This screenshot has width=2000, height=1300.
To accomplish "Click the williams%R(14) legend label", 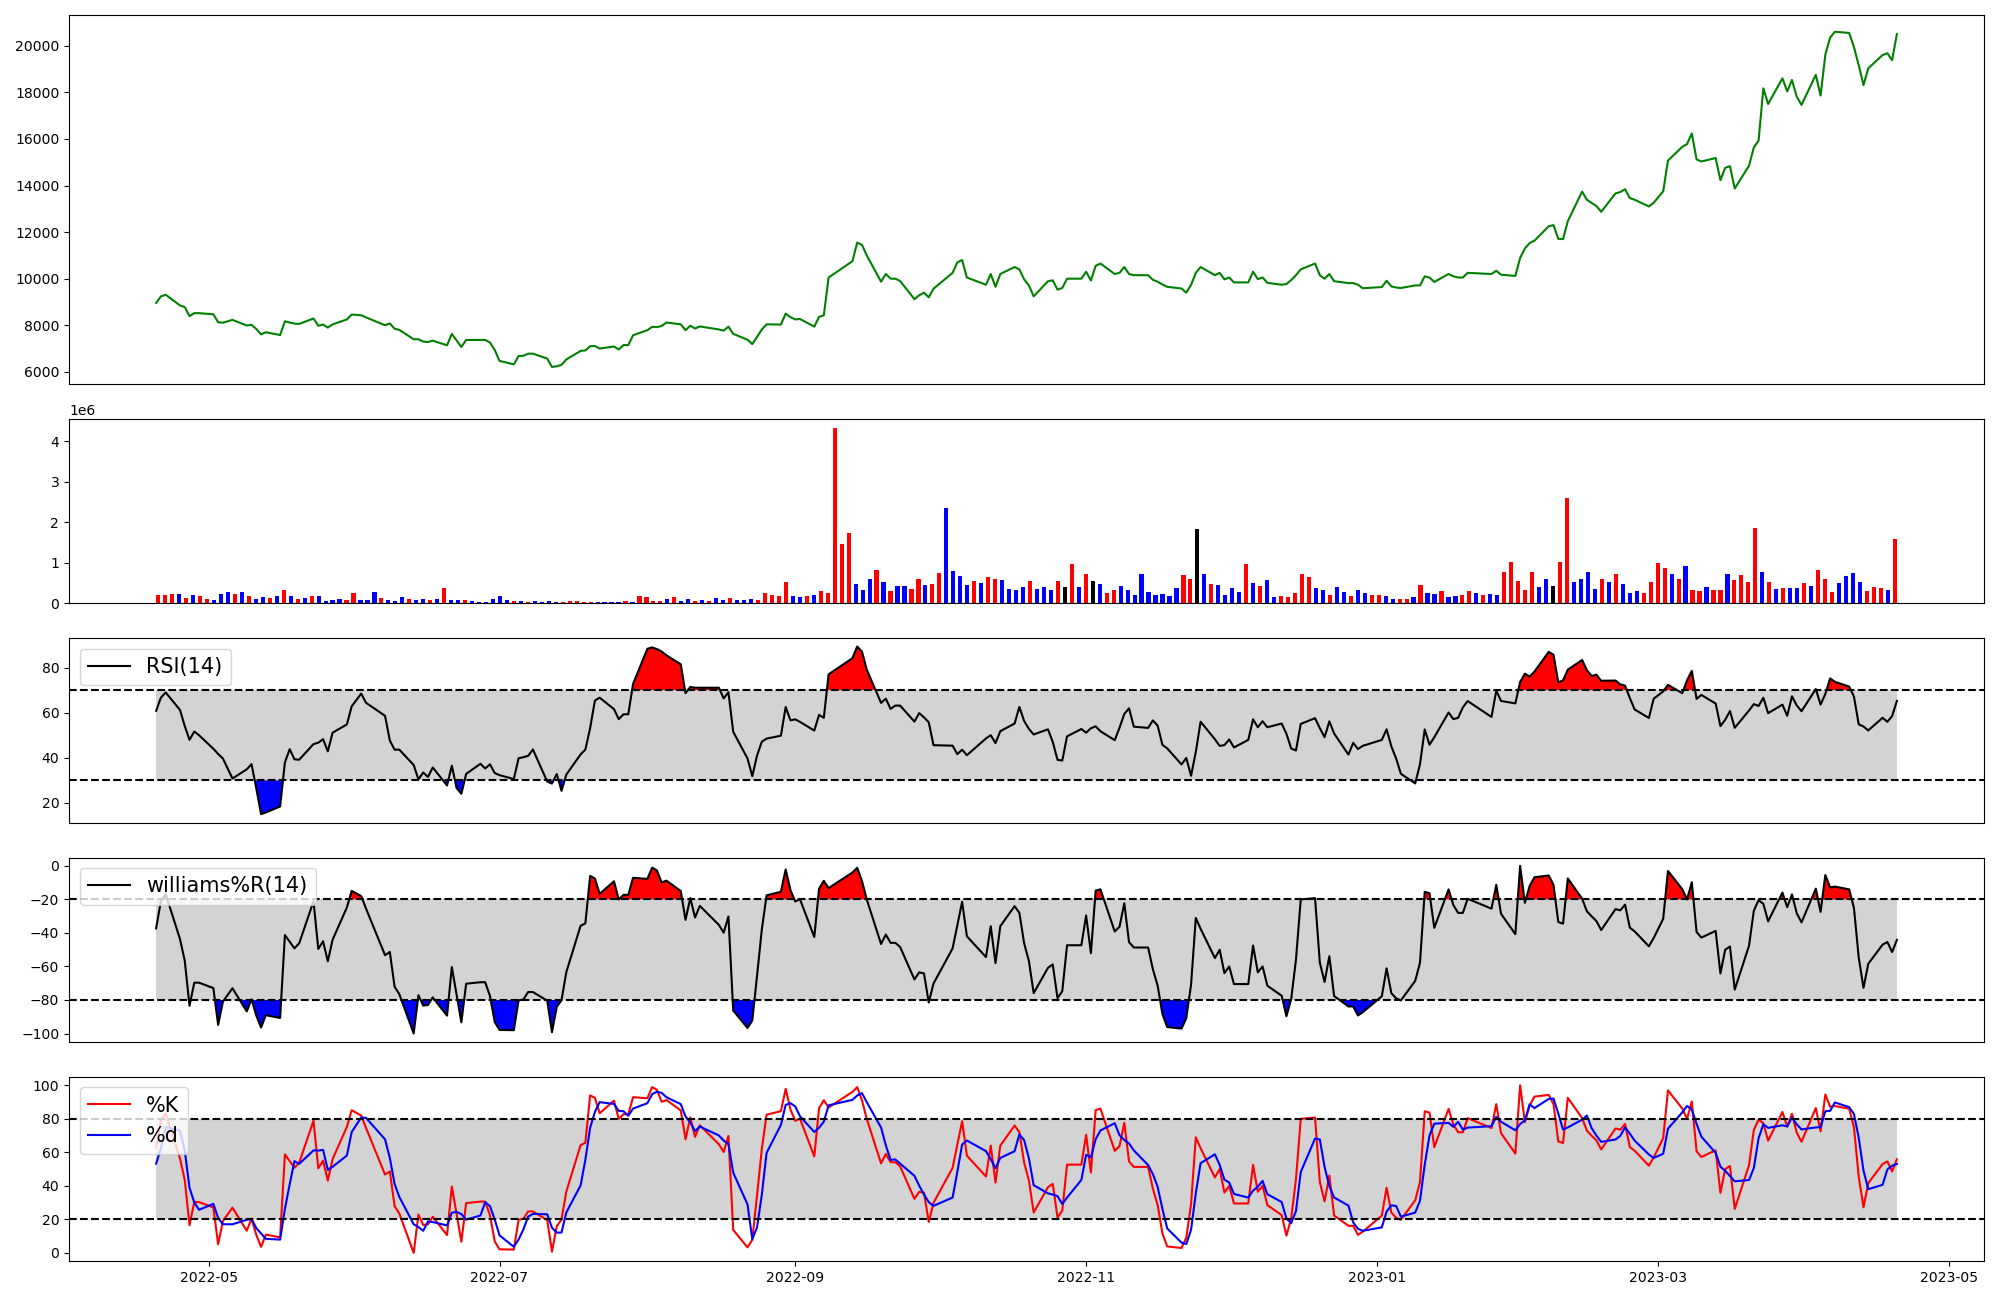I will coord(226,885).
